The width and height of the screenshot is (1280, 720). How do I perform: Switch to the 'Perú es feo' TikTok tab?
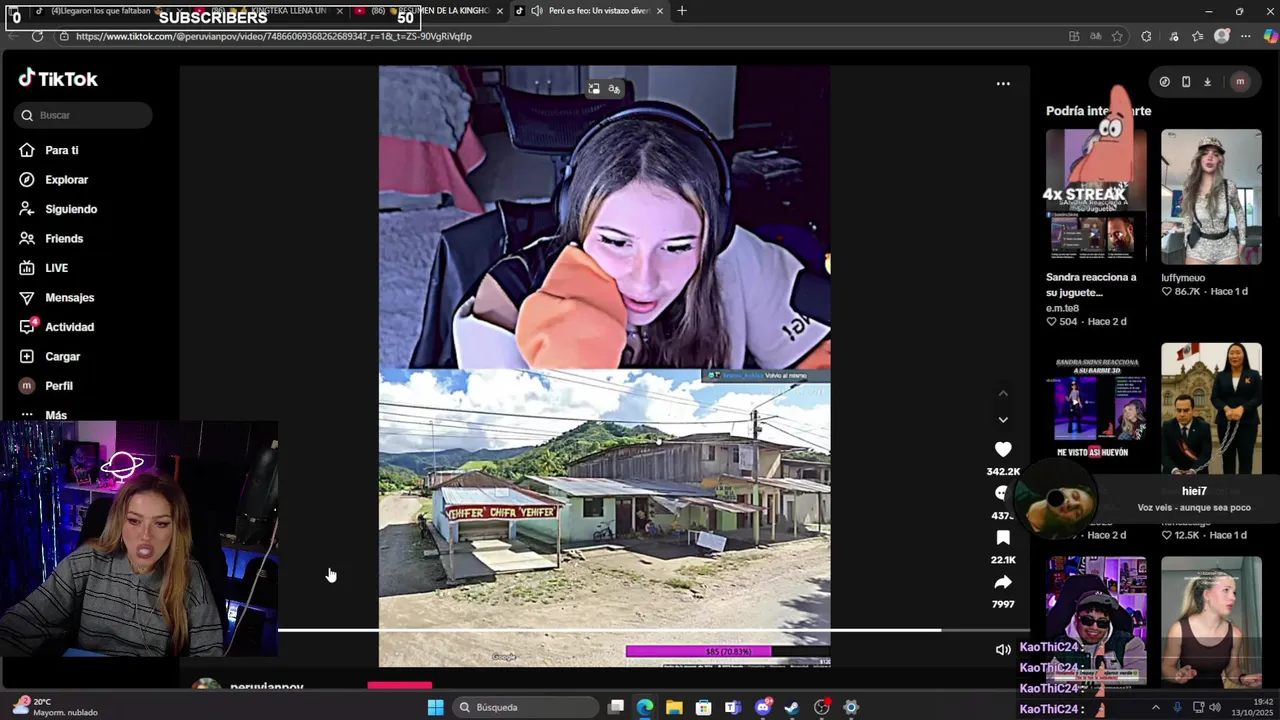click(590, 11)
